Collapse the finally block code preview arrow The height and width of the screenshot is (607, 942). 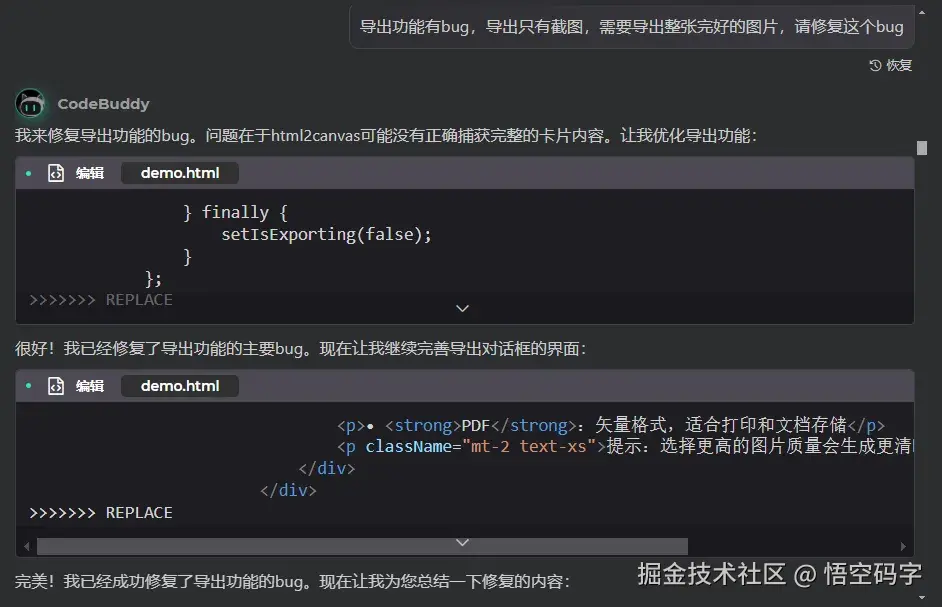click(461, 308)
